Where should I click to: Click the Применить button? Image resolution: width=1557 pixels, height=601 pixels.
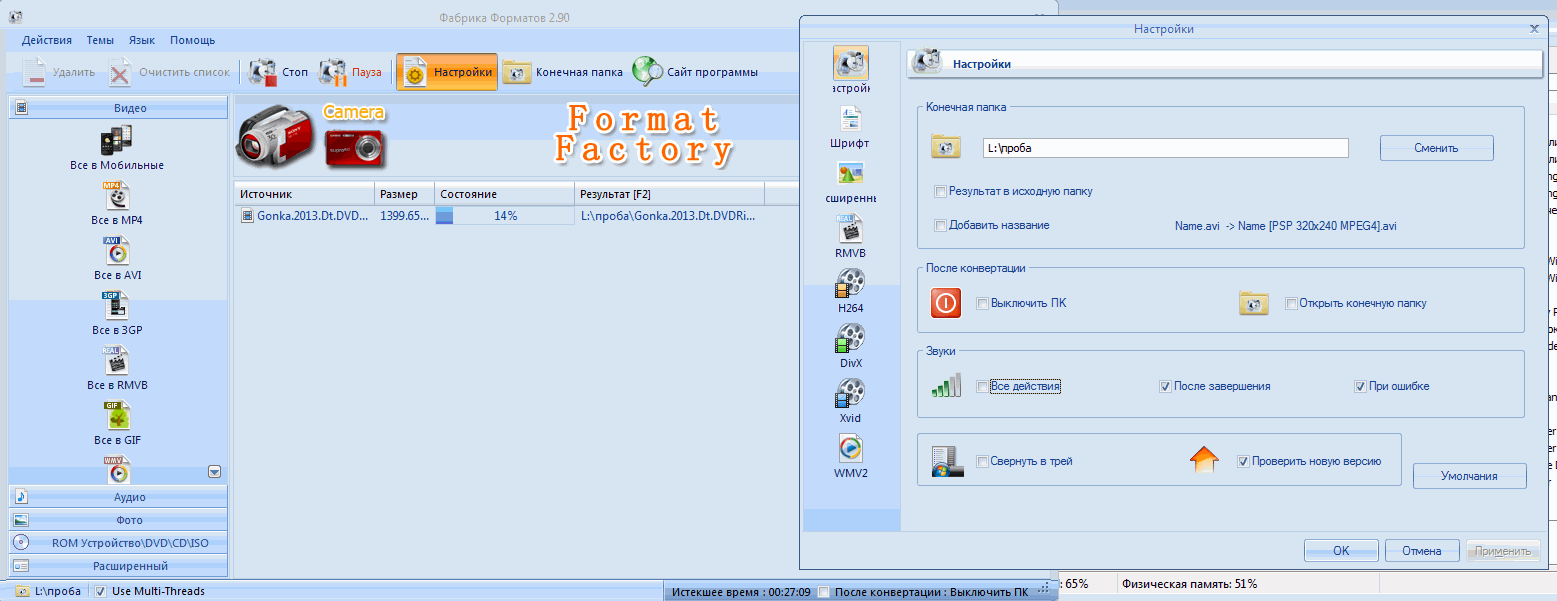[1503, 551]
